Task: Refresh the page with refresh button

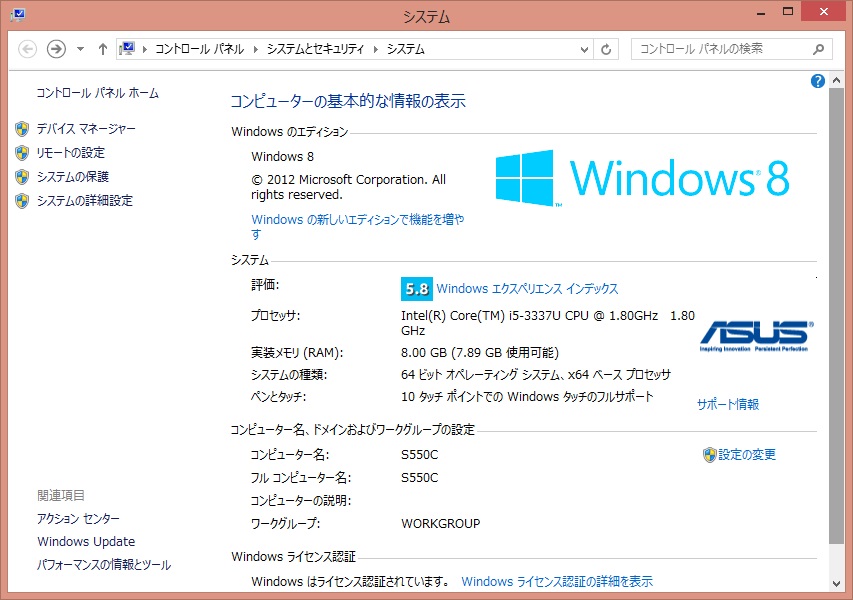Action: pos(606,50)
